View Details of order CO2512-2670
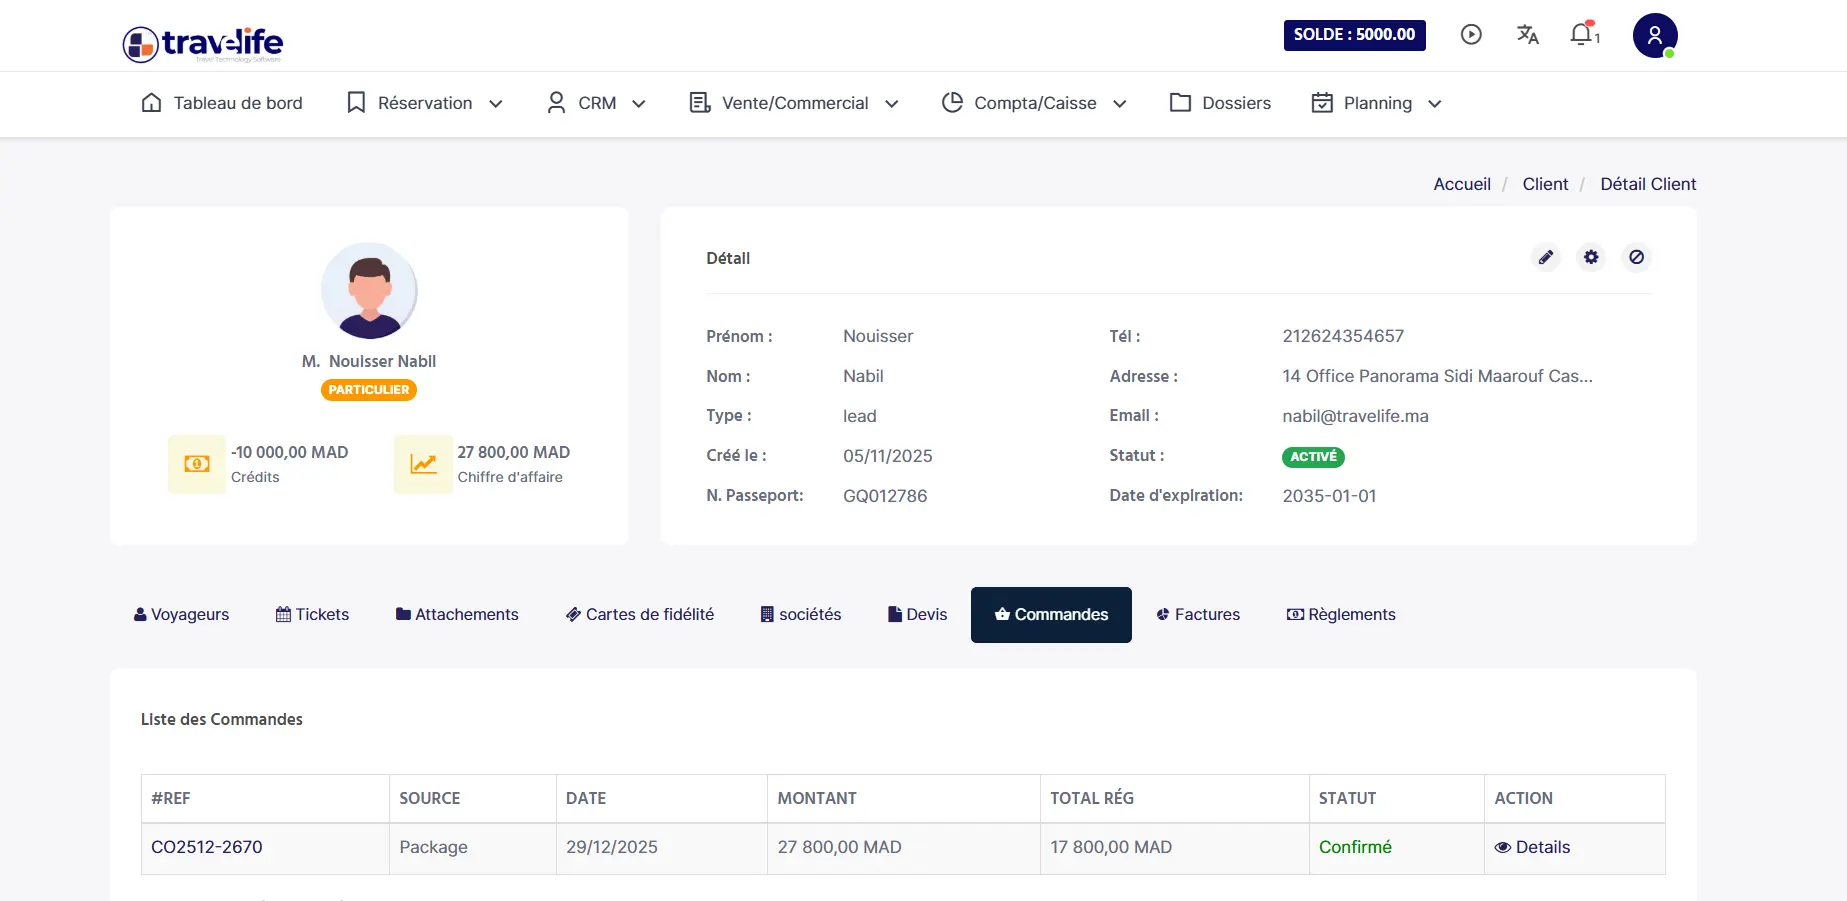Image resolution: width=1847 pixels, height=901 pixels. 1532,847
